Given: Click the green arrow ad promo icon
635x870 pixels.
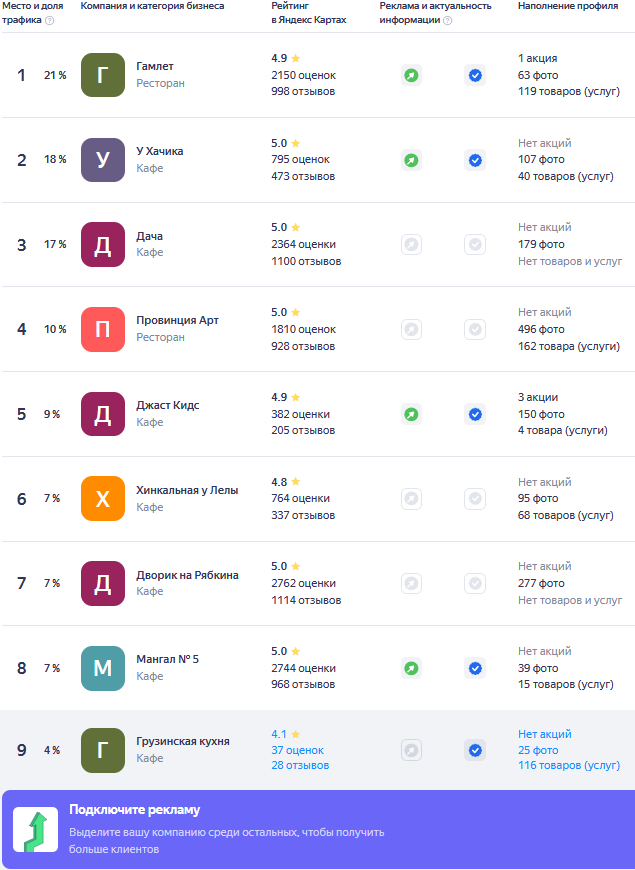Looking at the screenshot, I should (x=35, y=830).
